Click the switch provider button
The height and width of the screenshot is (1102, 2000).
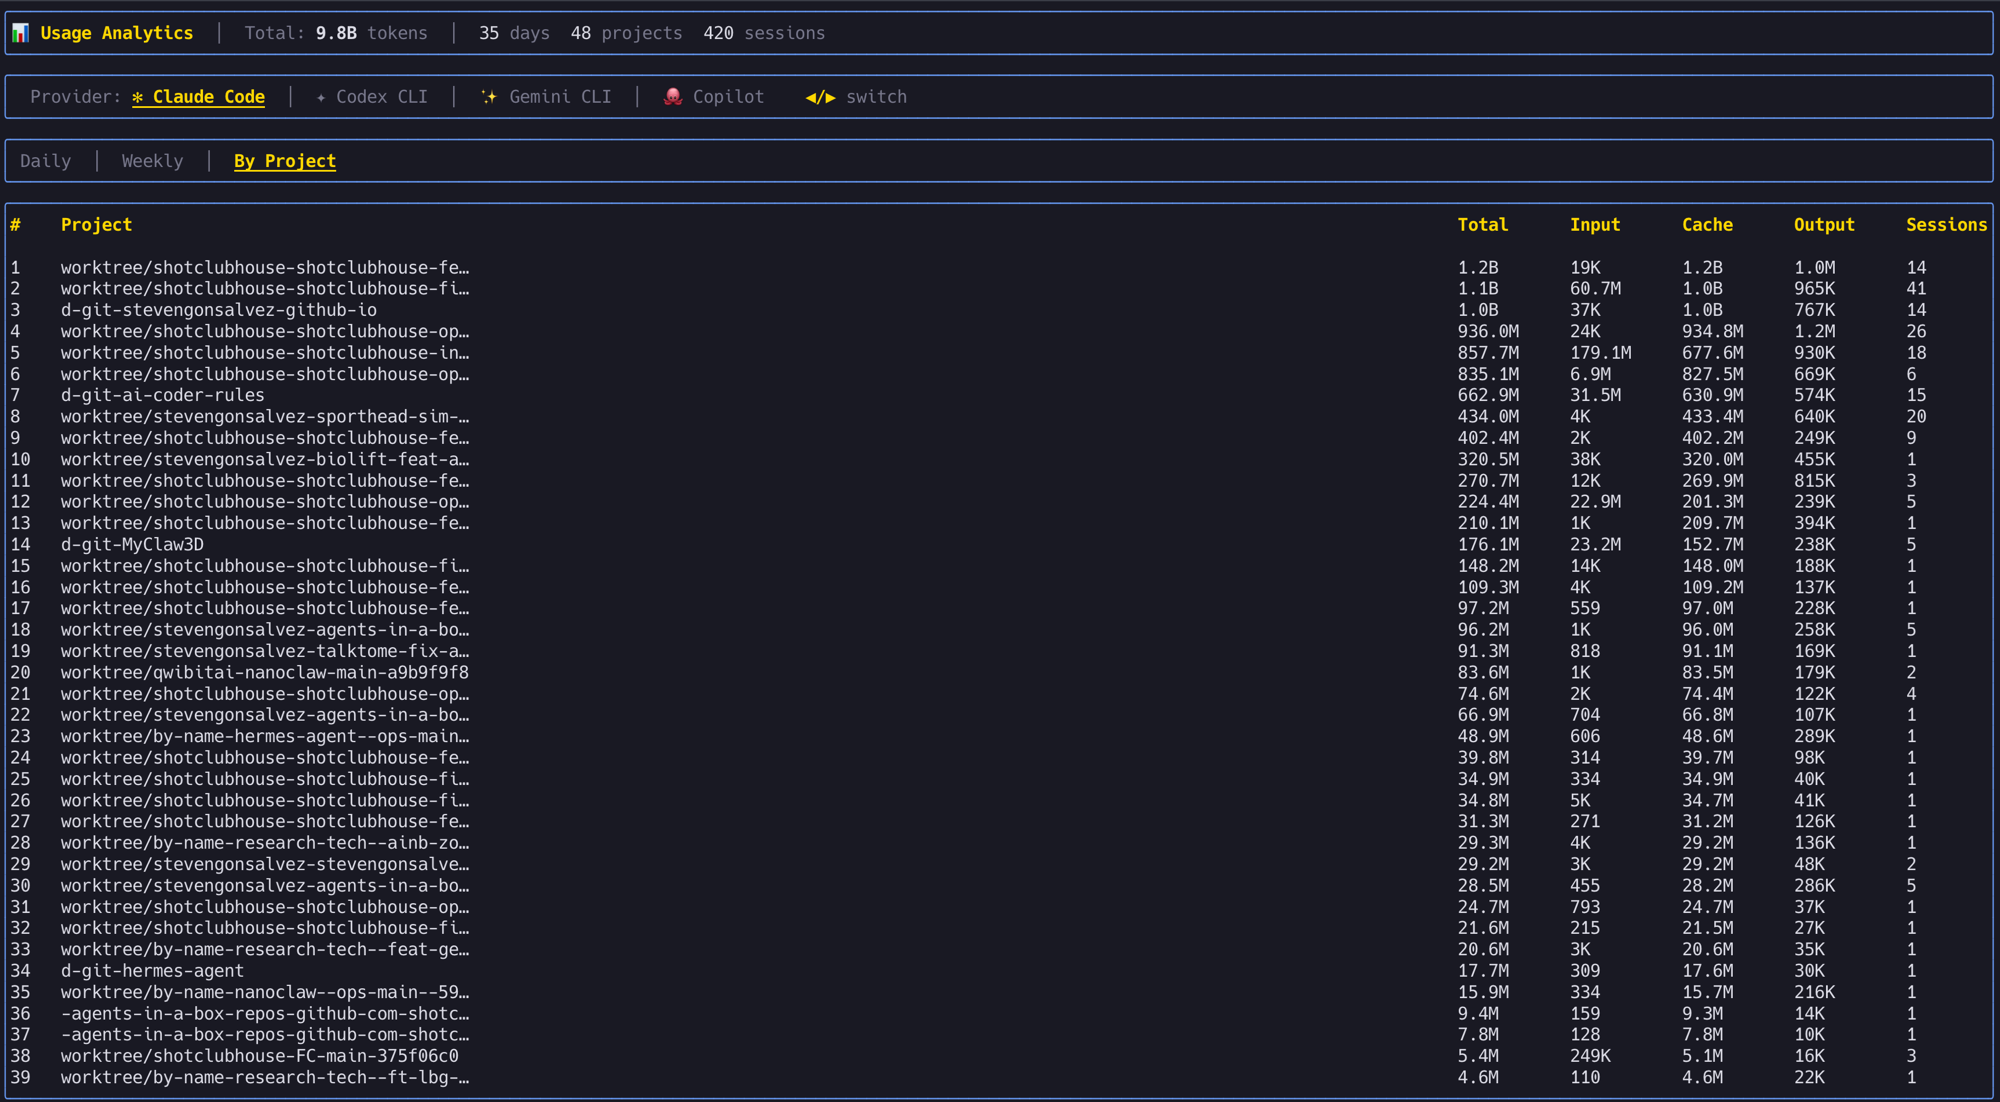click(876, 96)
